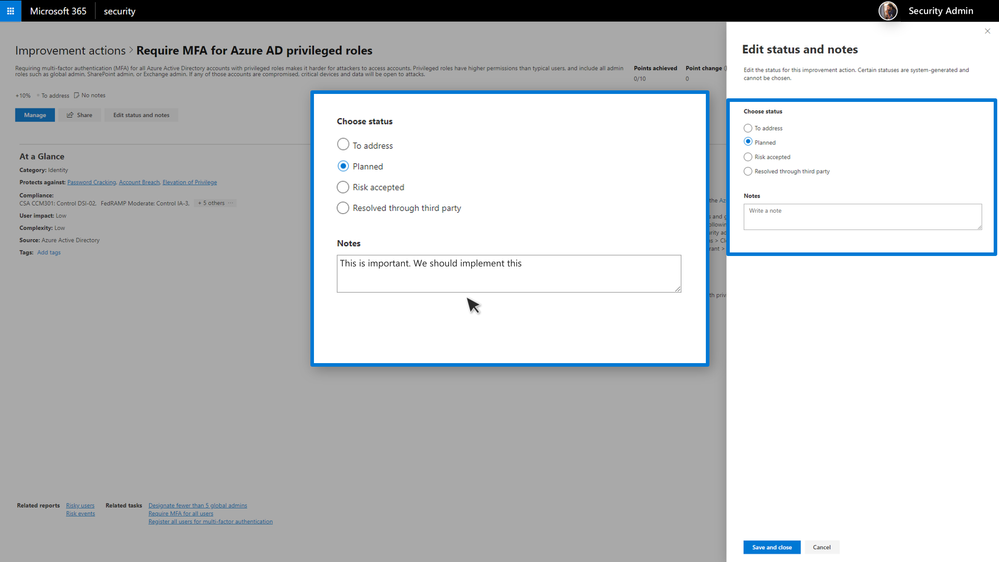
Task: Choose To address in the enlarged center callout
Action: [343, 145]
